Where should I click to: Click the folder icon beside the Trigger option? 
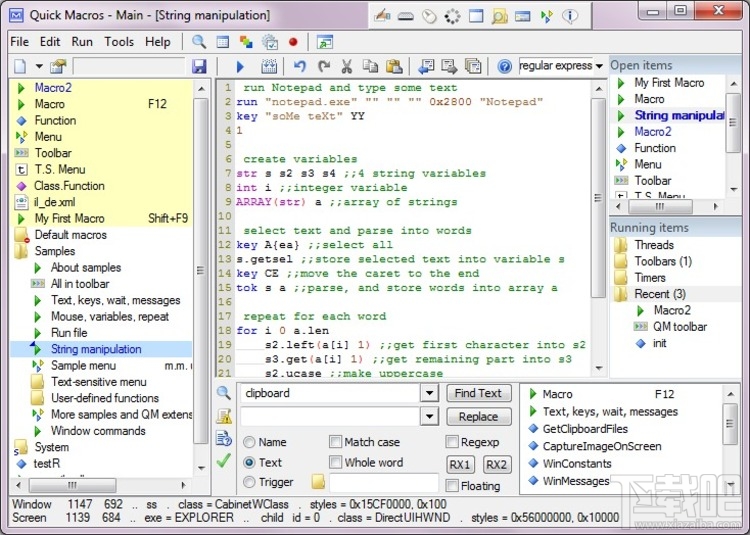318,482
